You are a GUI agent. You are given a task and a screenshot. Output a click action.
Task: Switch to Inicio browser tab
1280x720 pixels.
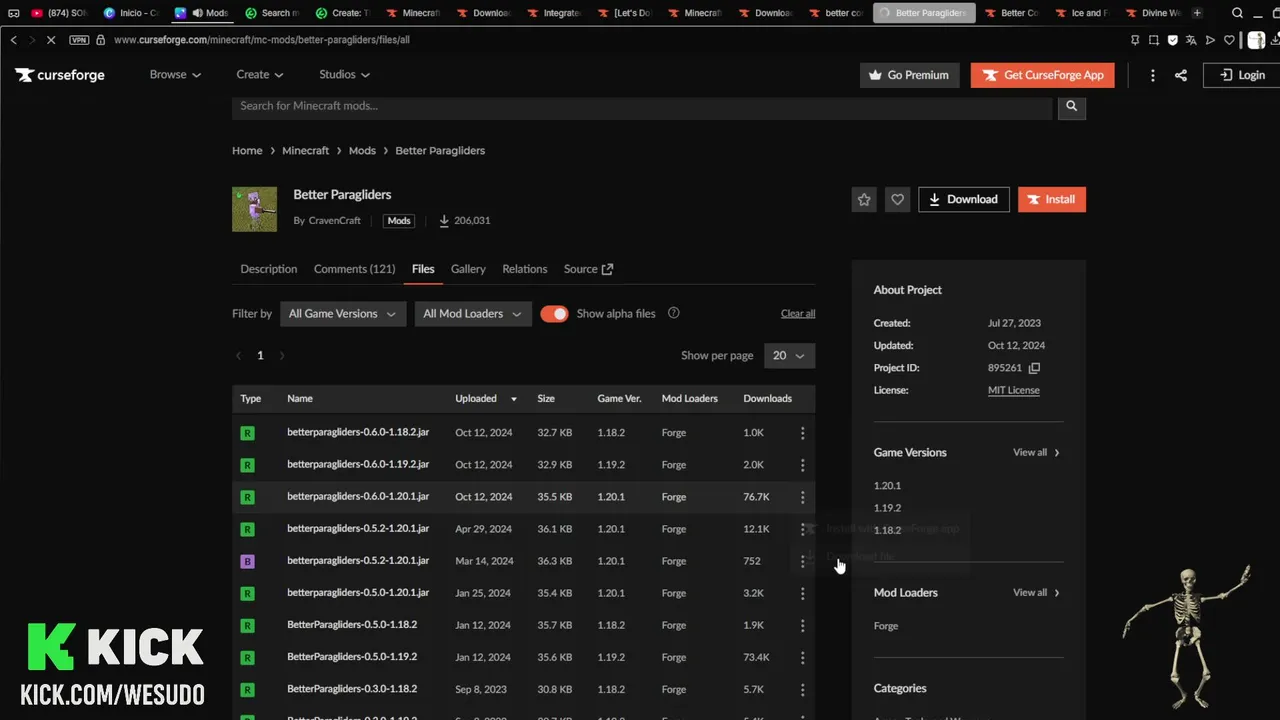(130, 13)
